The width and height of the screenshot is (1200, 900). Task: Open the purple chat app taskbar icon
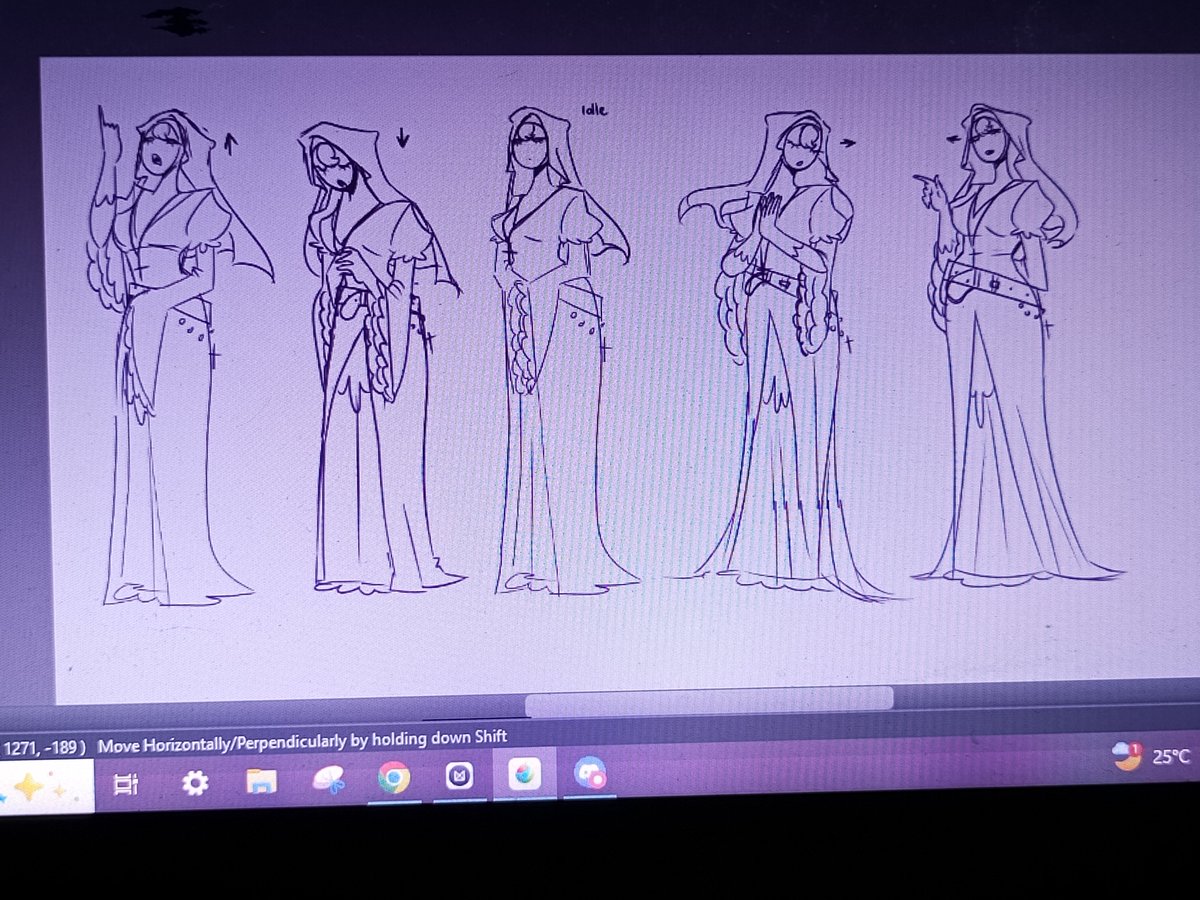590,773
